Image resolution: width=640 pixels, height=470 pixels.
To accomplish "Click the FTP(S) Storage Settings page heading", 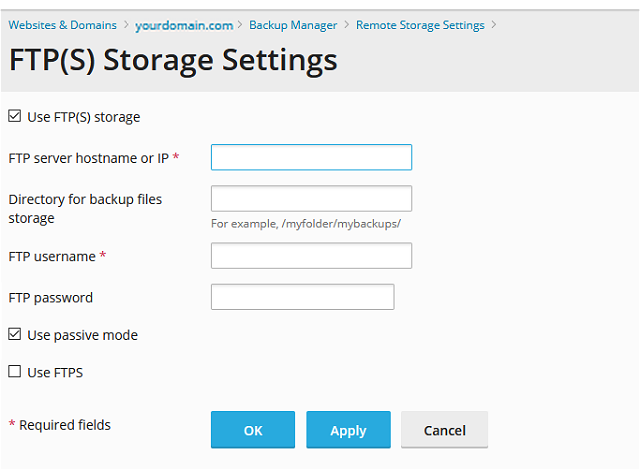I will click(x=173, y=60).
